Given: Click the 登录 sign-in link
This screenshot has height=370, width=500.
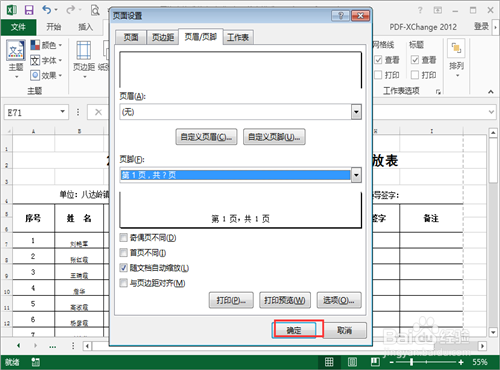Looking at the screenshot, I should [x=481, y=27].
